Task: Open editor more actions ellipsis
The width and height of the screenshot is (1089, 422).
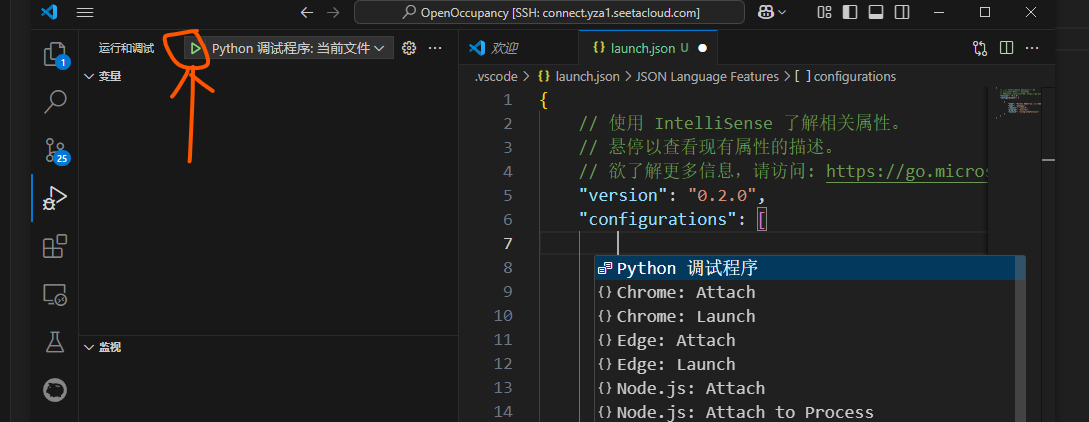Action: click(x=1033, y=48)
